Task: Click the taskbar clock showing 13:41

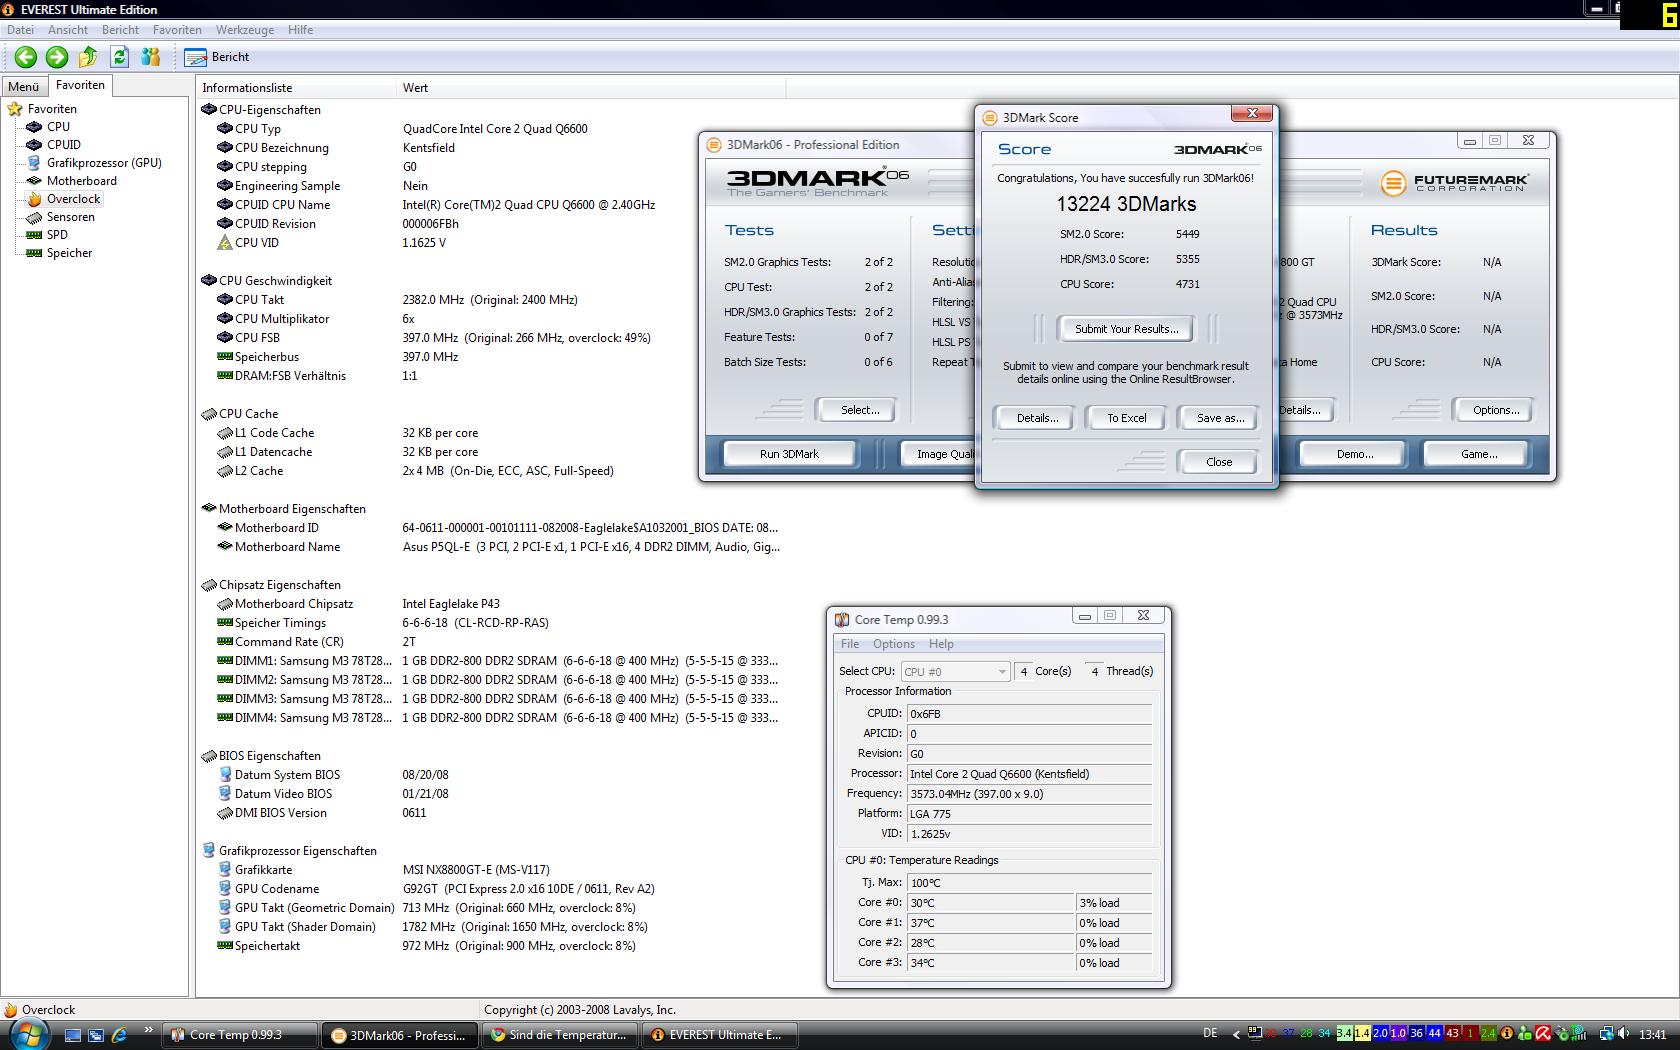Action: pyautogui.click(x=1653, y=1035)
